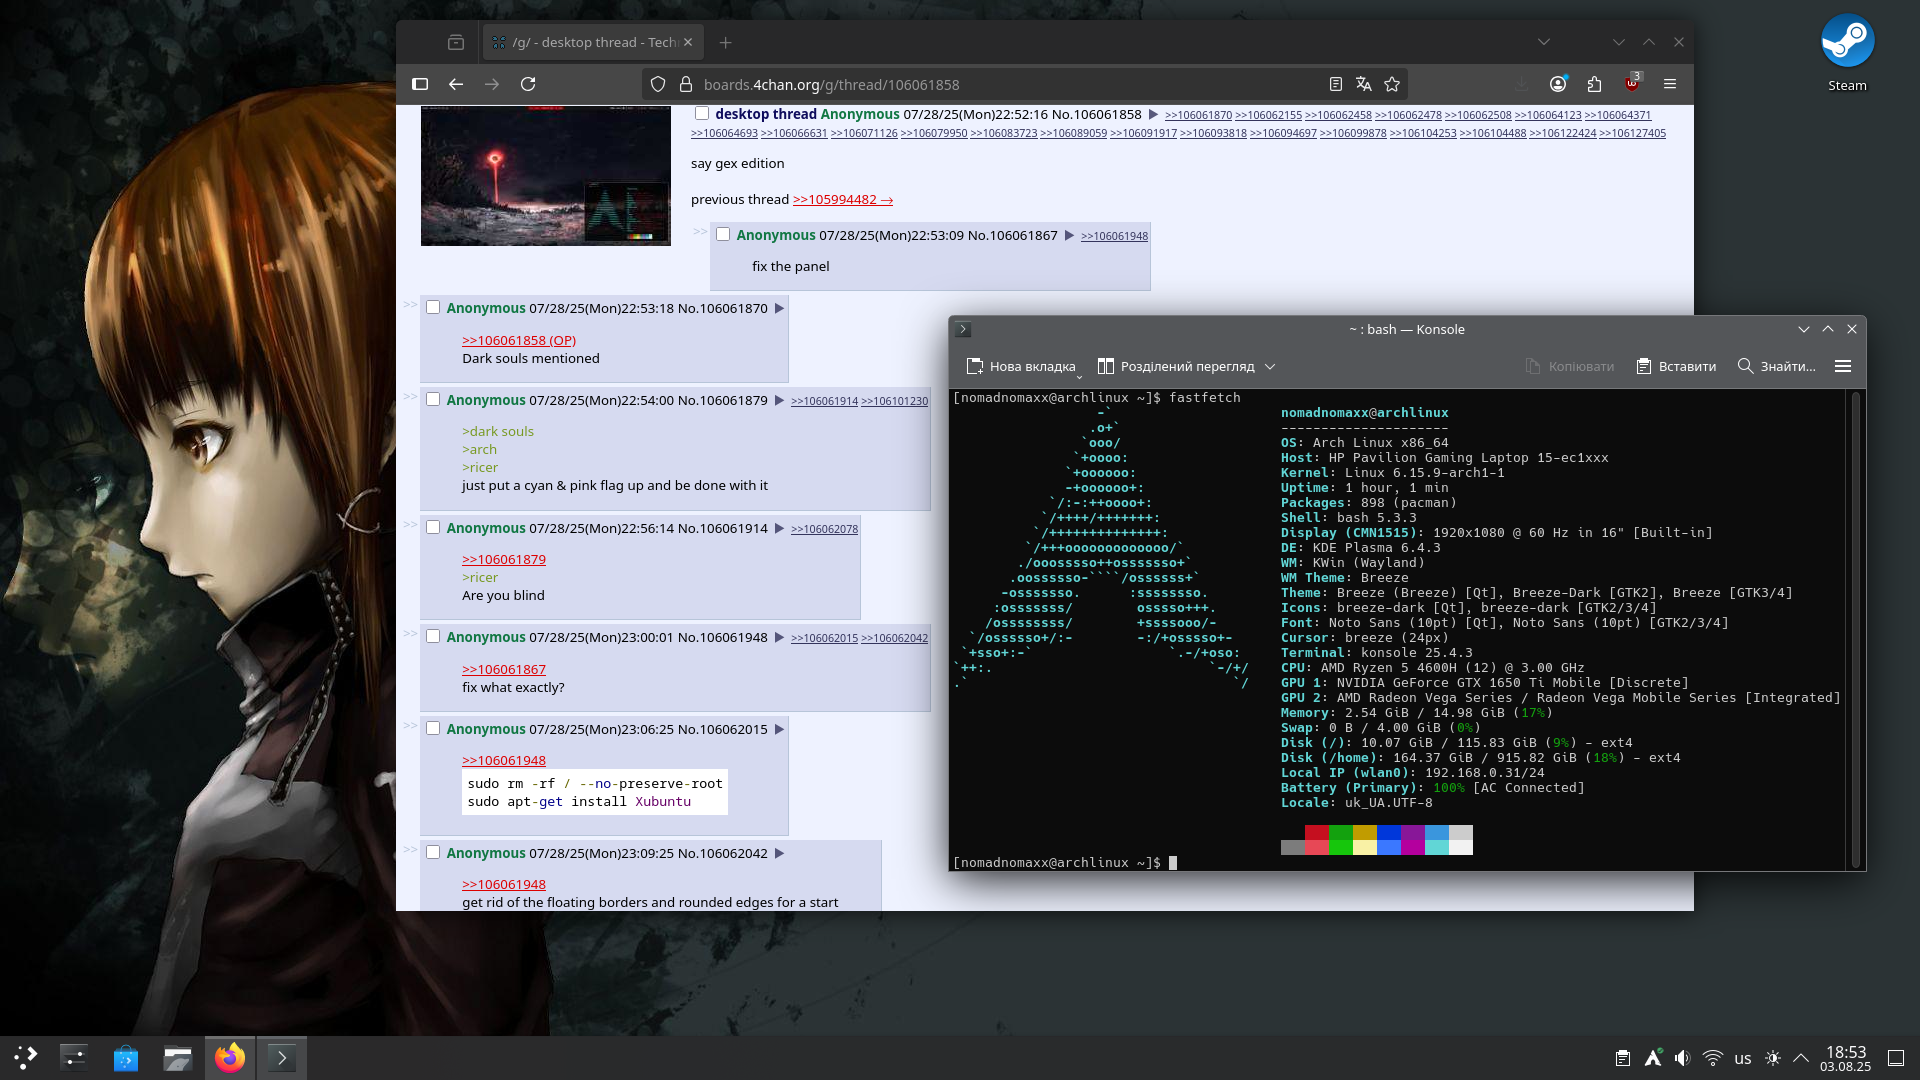Follow previous thread >>105994482 link

pyautogui.click(x=843, y=199)
